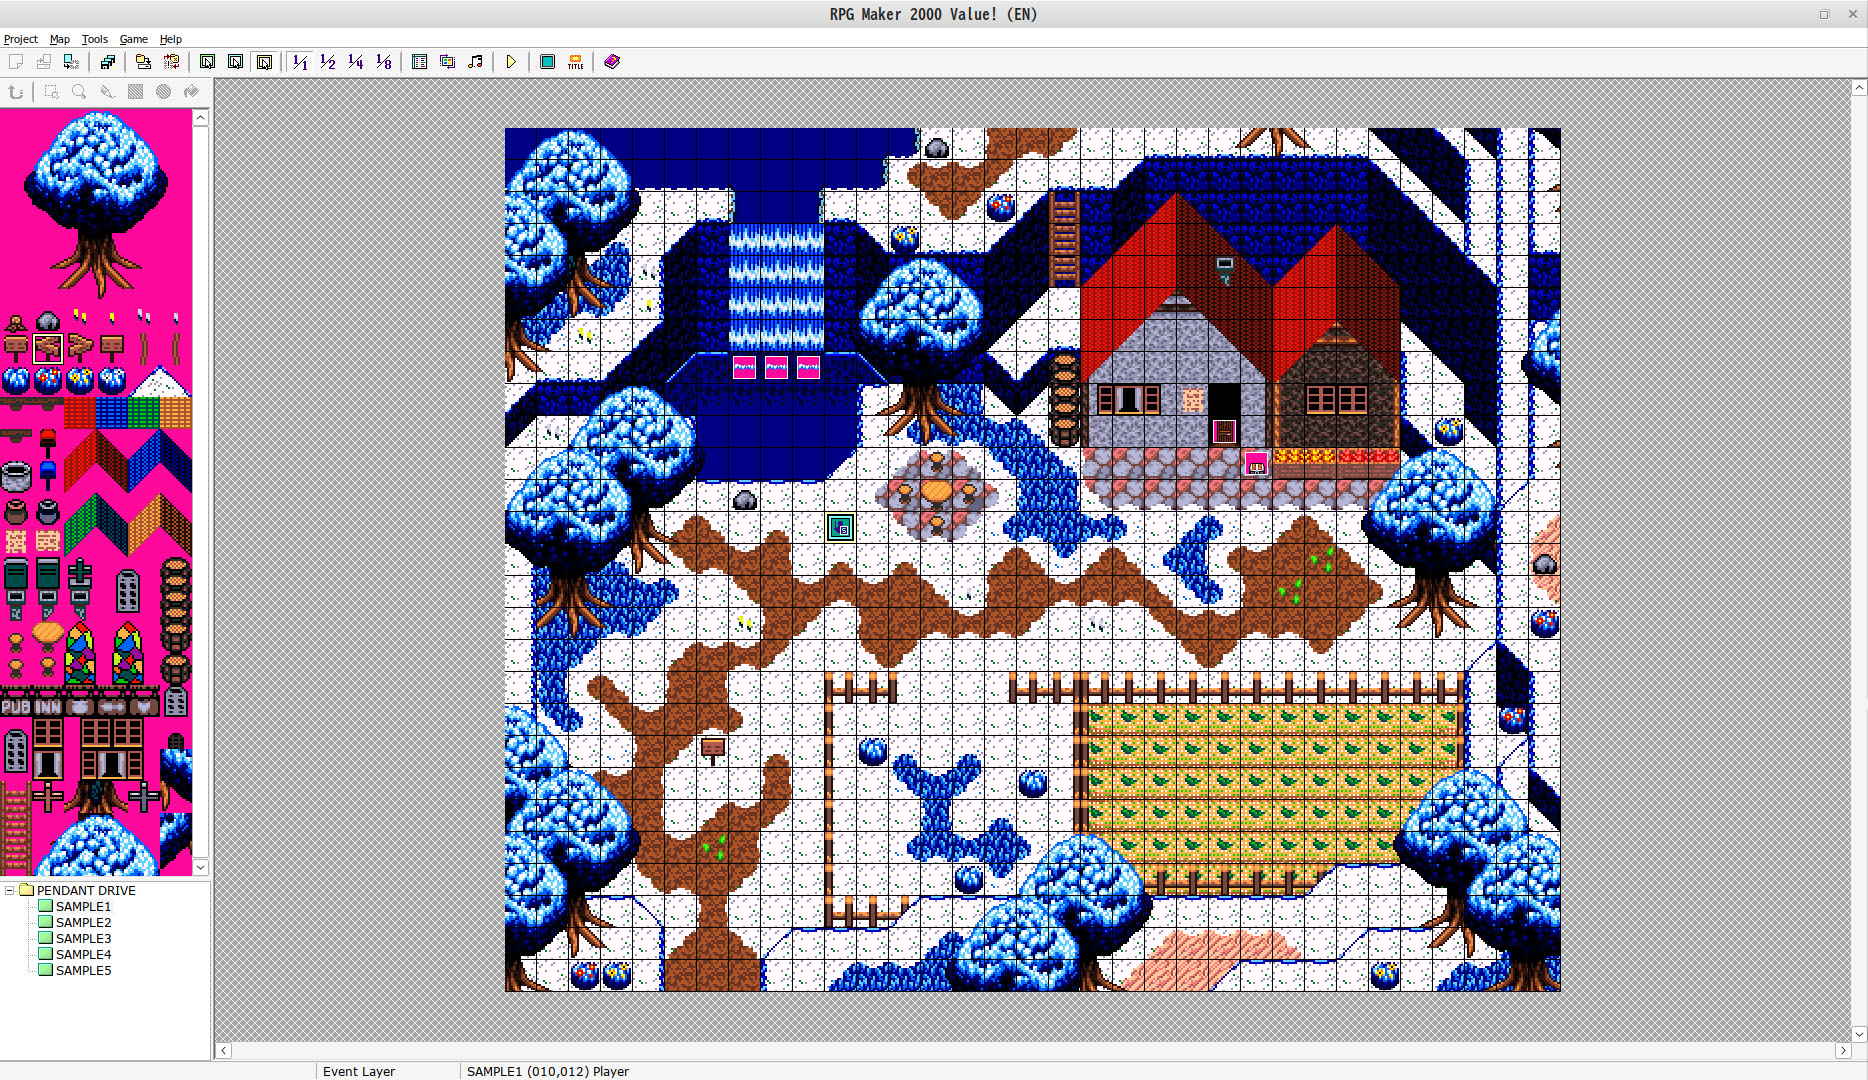The width and height of the screenshot is (1868, 1080).
Task: Pick the gravestone tile in palette
Action: pos(128,590)
